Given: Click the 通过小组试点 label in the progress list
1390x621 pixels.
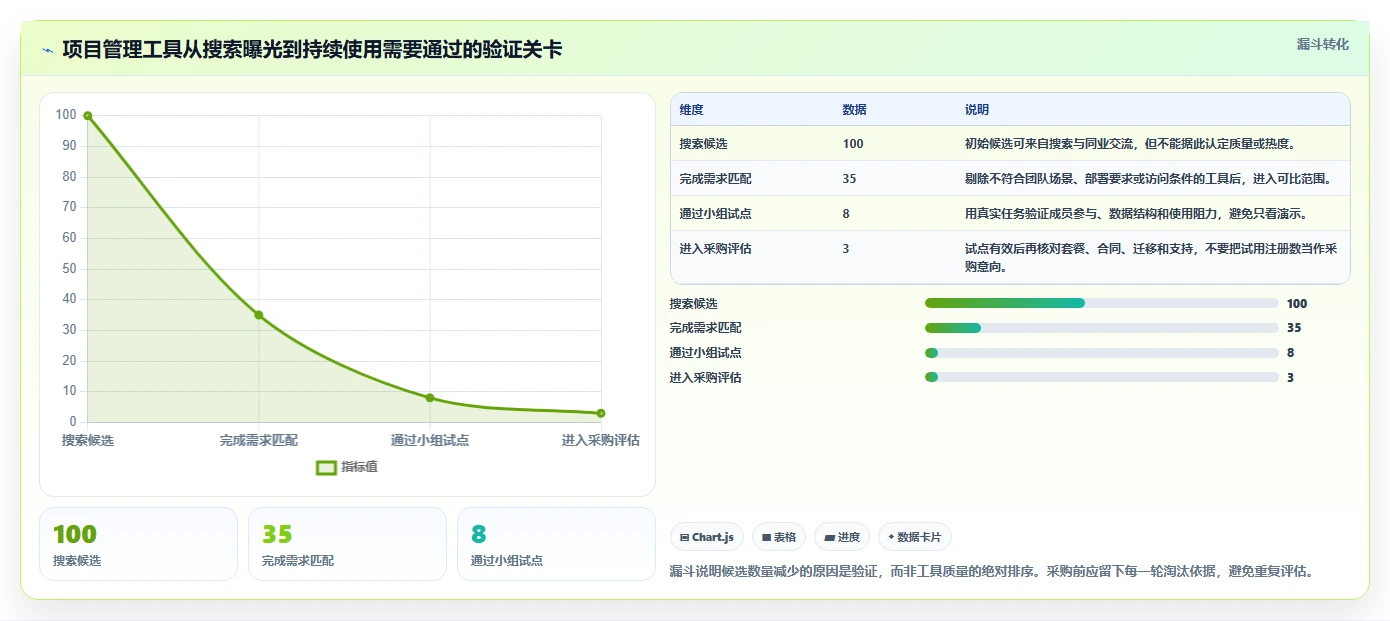Looking at the screenshot, I should click(x=706, y=352).
